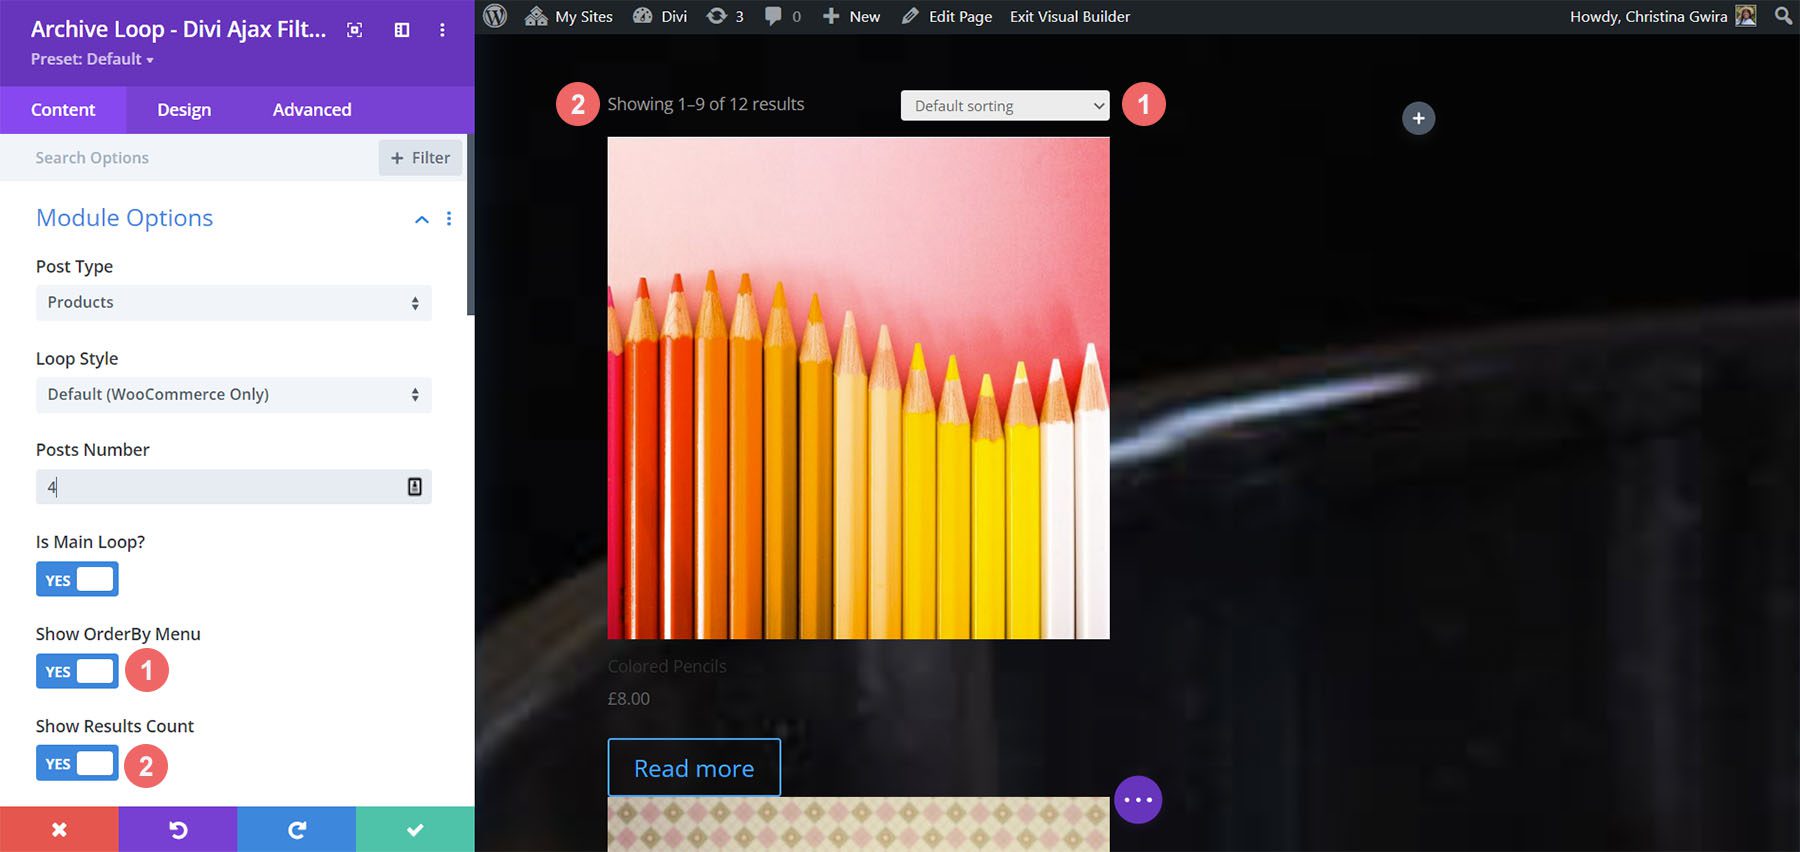The height and width of the screenshot is (852, 1800).
Task: Click the revisions counter showing 3
Action: (725, 16)
